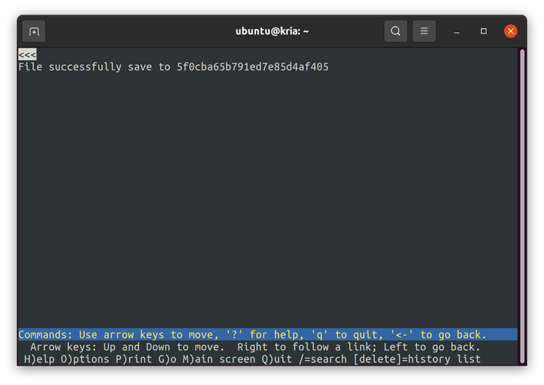Click the search magnifier icon
Screen dimensions: 544x385
[396, 31]
